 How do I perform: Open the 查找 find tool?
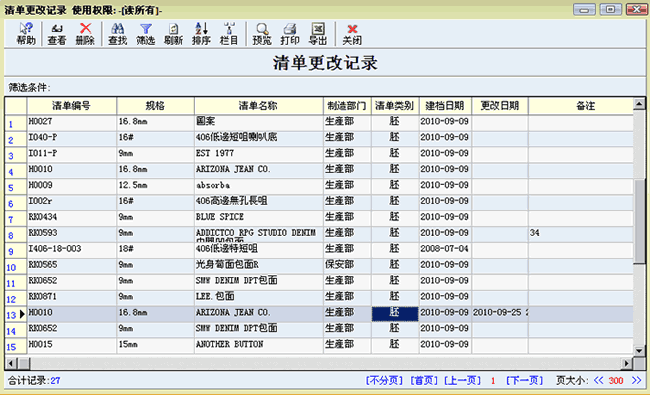point(117,34)
